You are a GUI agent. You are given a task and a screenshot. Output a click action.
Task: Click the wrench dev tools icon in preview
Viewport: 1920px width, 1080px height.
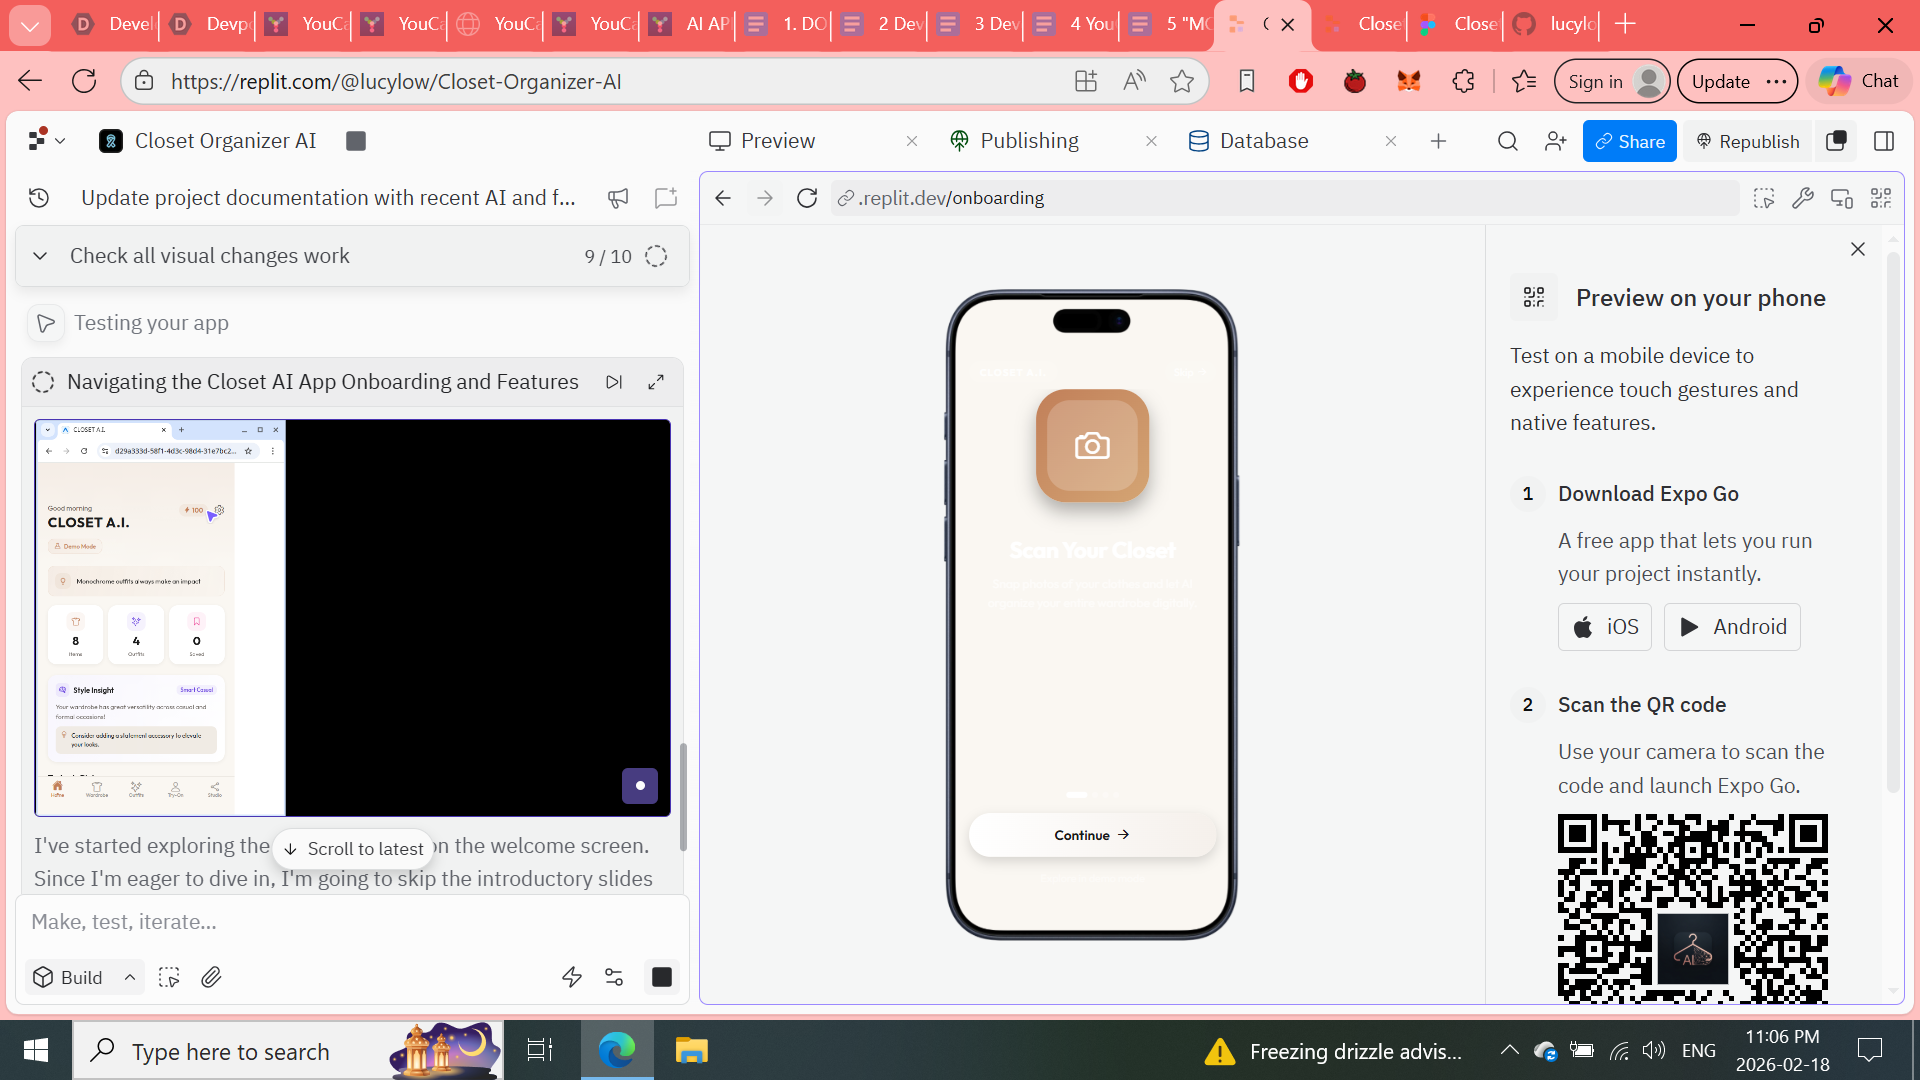tap(1802, 198)
